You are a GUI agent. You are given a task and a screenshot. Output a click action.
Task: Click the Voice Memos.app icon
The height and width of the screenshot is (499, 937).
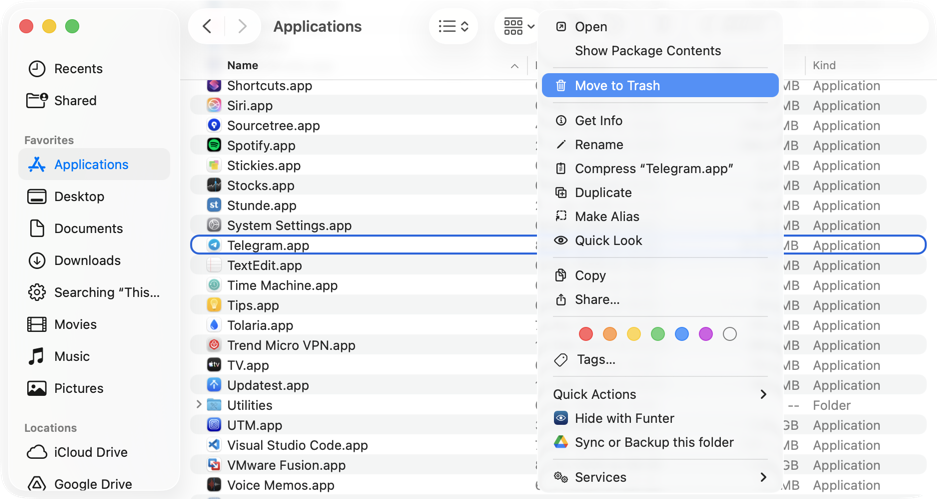[x=214, y=485]
